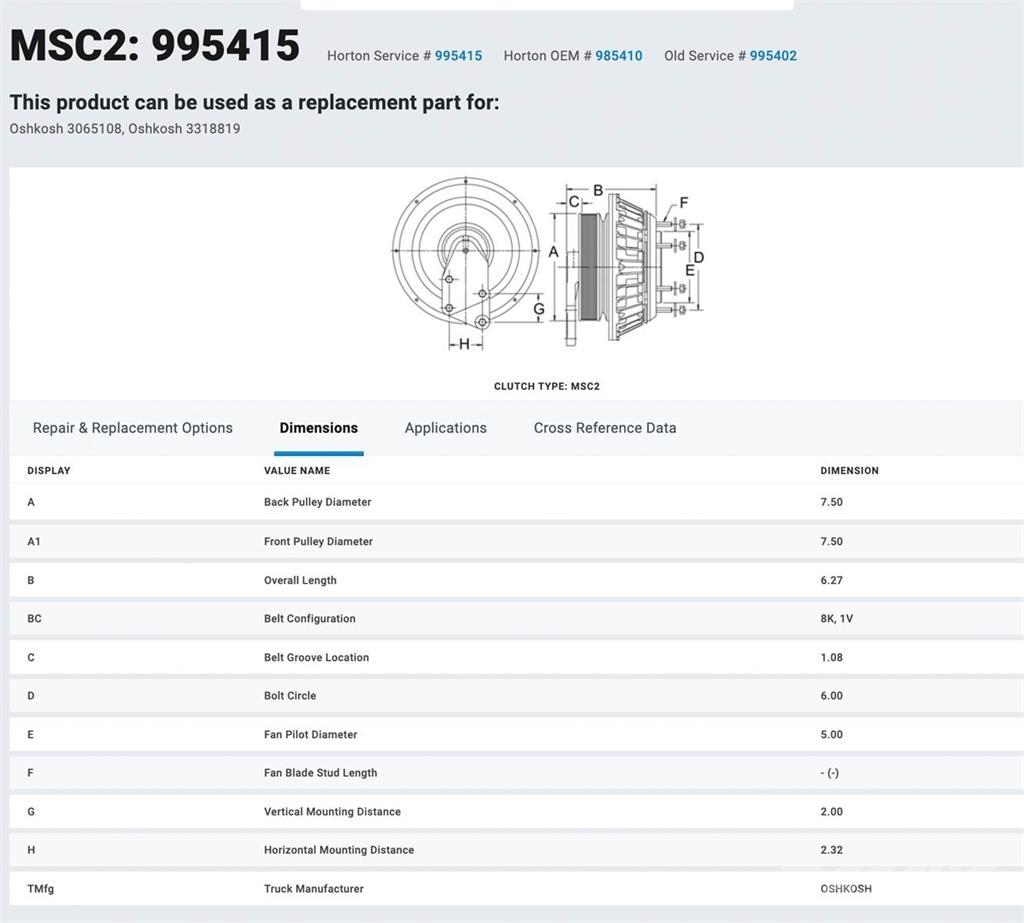Click the front-view clutch diagram with circles
This screenshot has width=1024, height=923.
465,256
